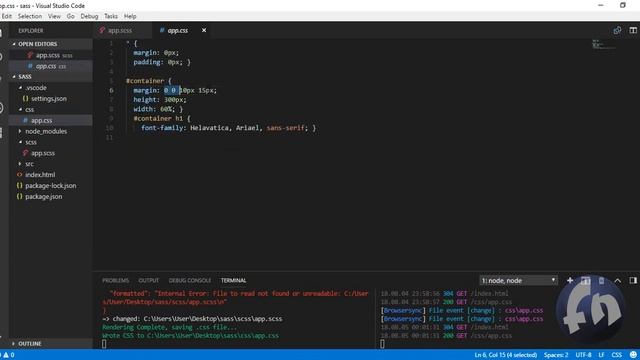The height and width of the screenshot is (360, 640).
Task: Open the Debug menu
Action: (89, 16)
